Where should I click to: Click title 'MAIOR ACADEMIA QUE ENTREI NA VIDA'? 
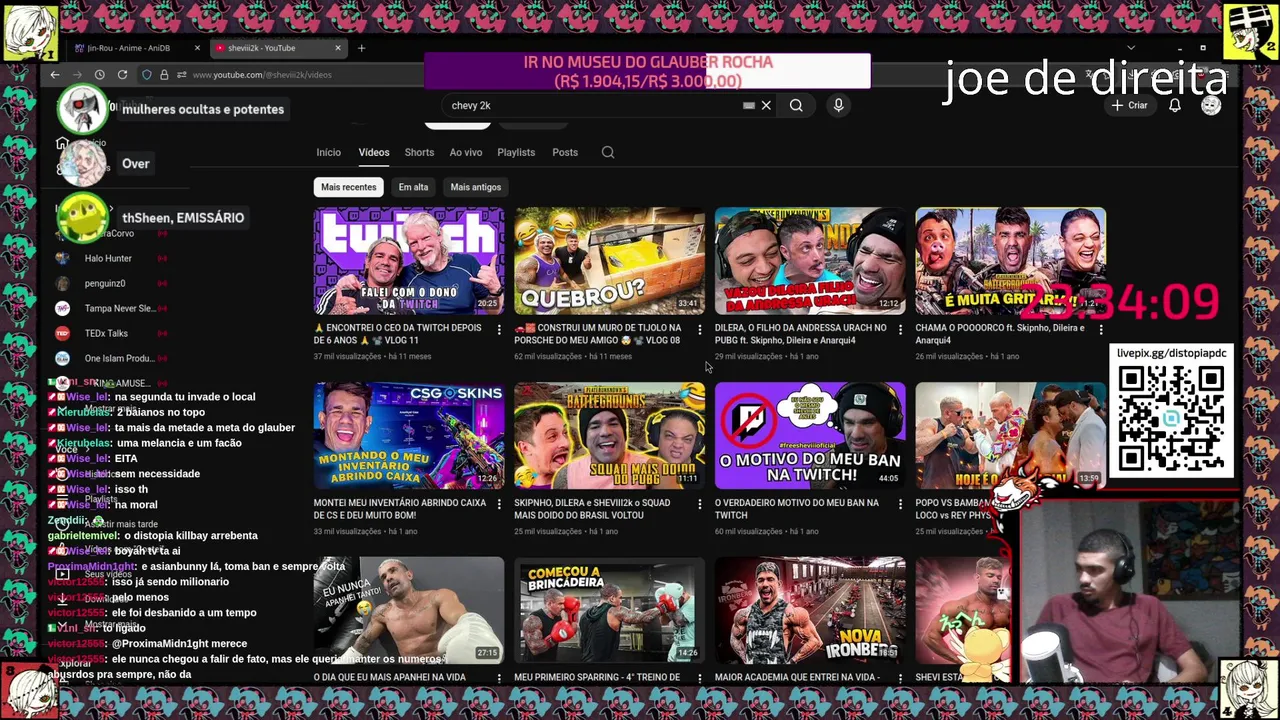coord(797,678)
